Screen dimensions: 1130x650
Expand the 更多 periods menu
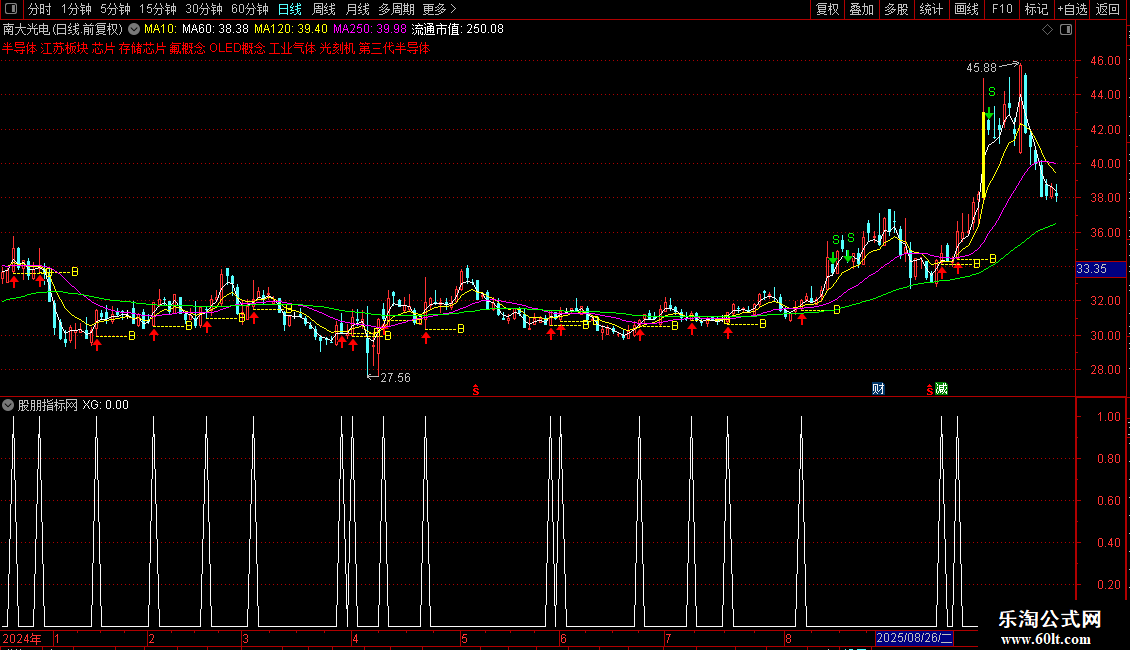pos(440,9)
